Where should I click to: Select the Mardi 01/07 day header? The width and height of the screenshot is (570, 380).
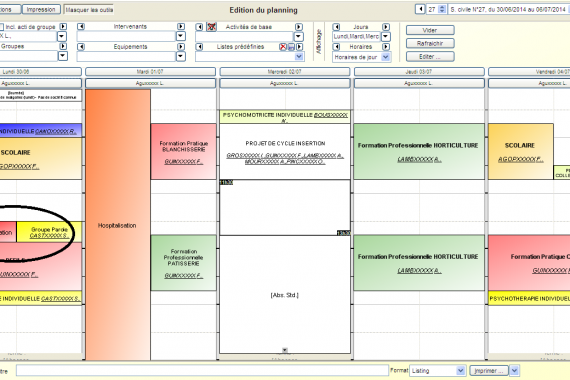click(x=150, y=72)
